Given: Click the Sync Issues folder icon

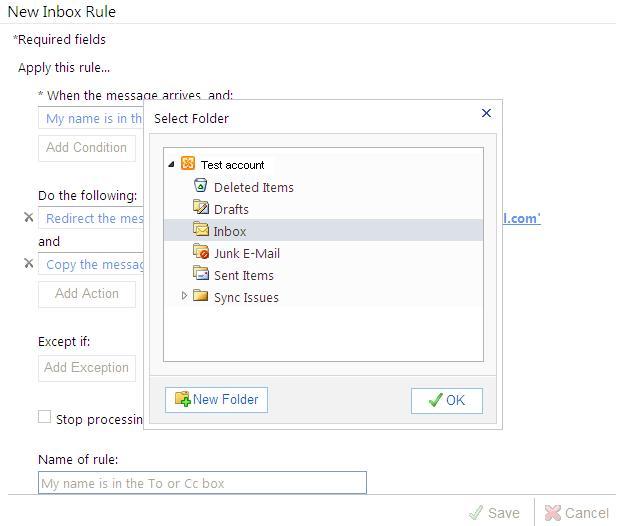Looking at the screenshot, I should 200,296.
